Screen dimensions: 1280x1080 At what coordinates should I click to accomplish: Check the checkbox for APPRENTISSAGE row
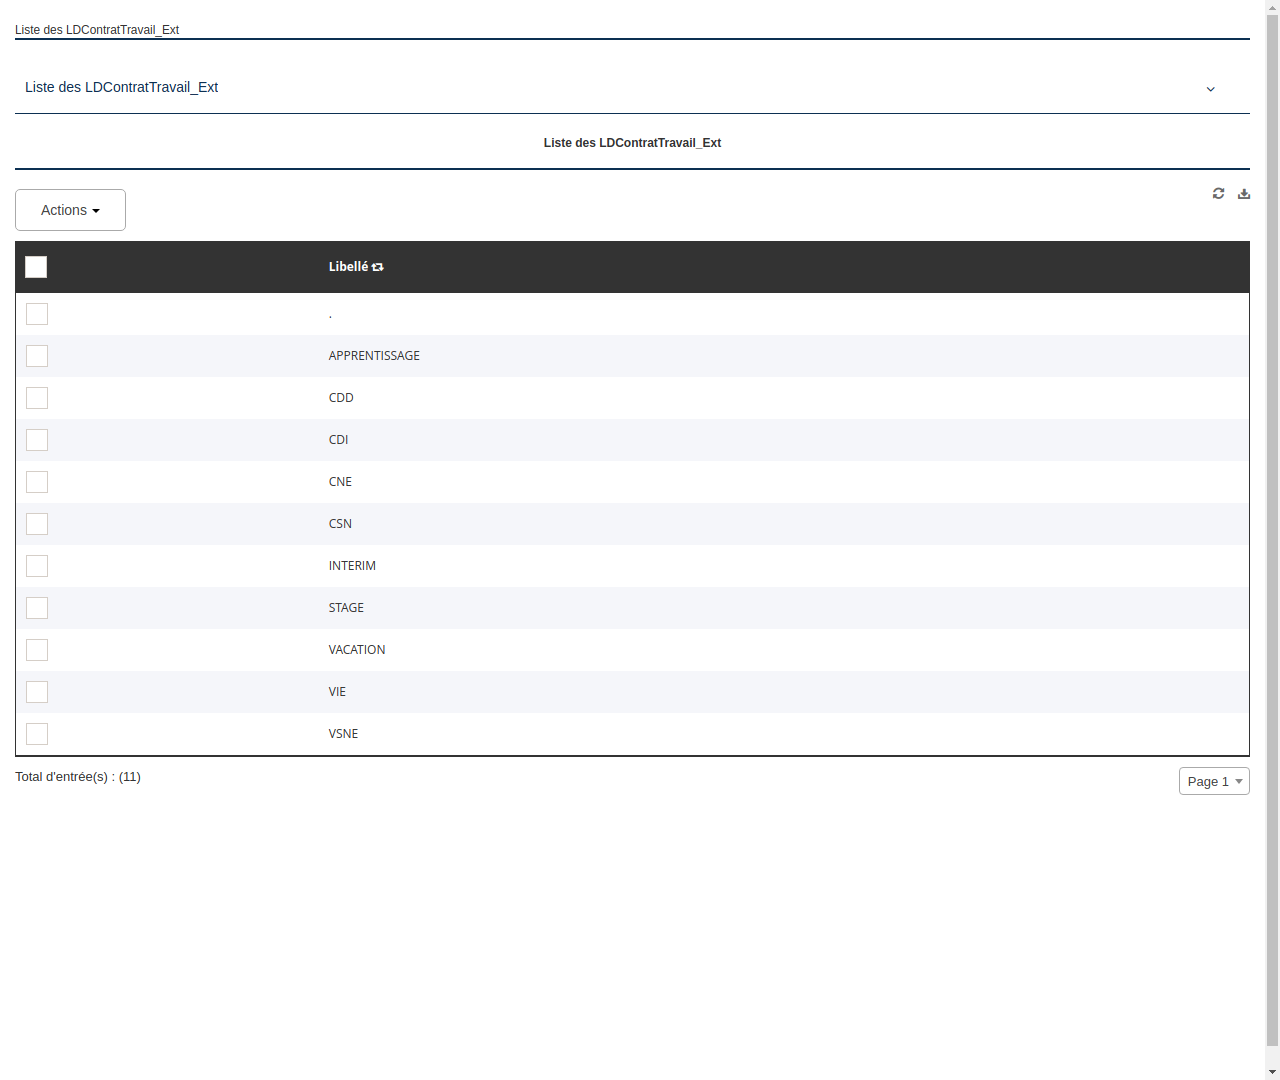click(x=37, y=356)
